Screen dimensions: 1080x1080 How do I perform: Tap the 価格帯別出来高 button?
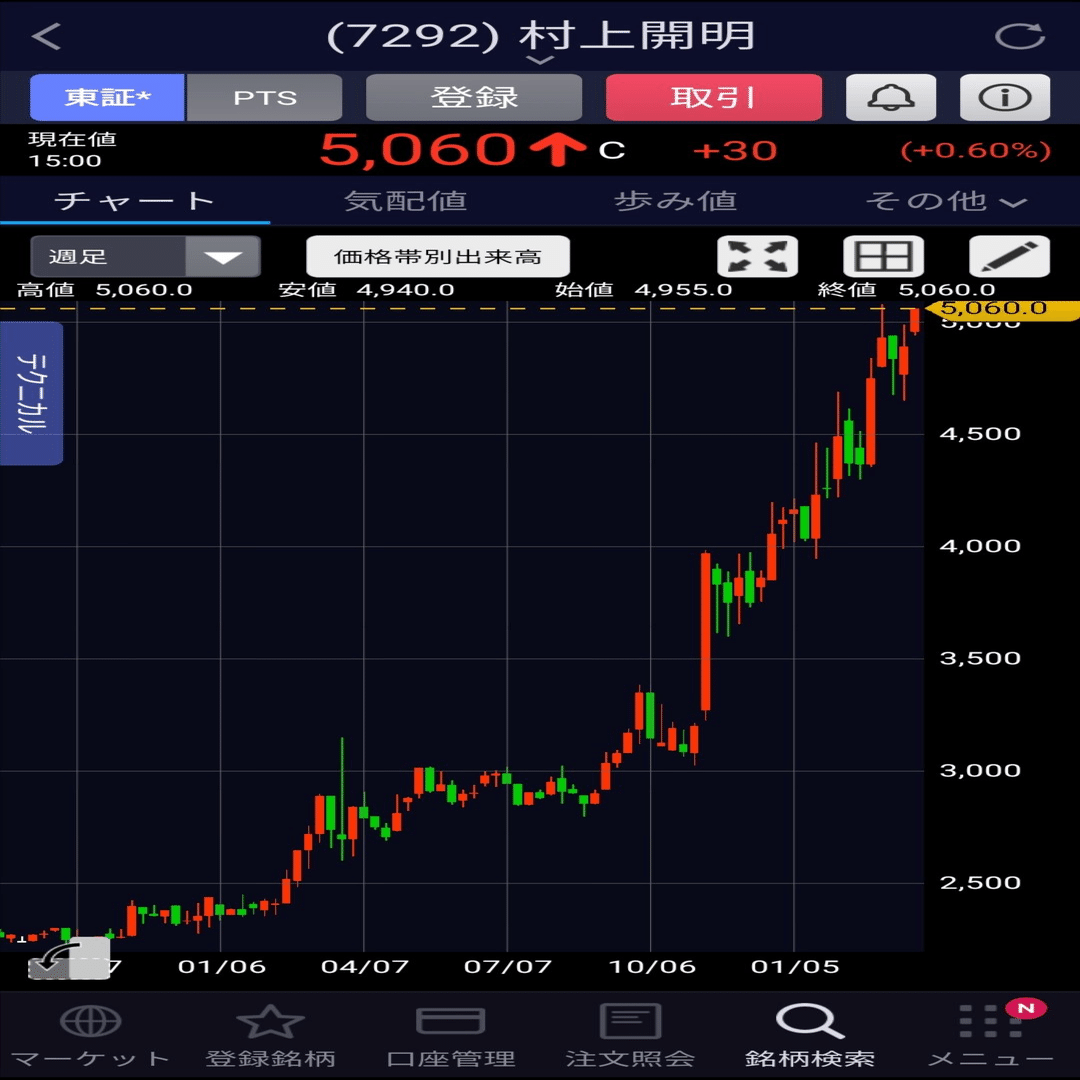coord(438,256)
